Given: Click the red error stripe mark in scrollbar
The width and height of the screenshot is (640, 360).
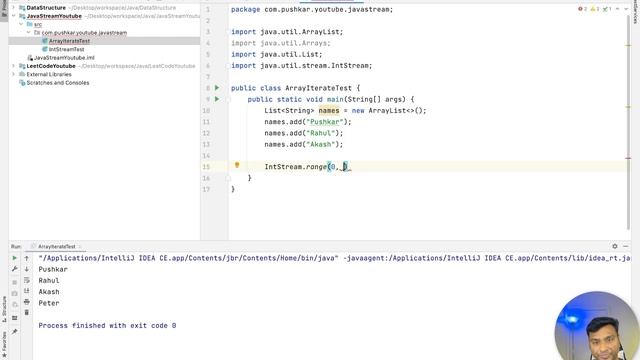Looking at the screenshot, I should 628,158.
